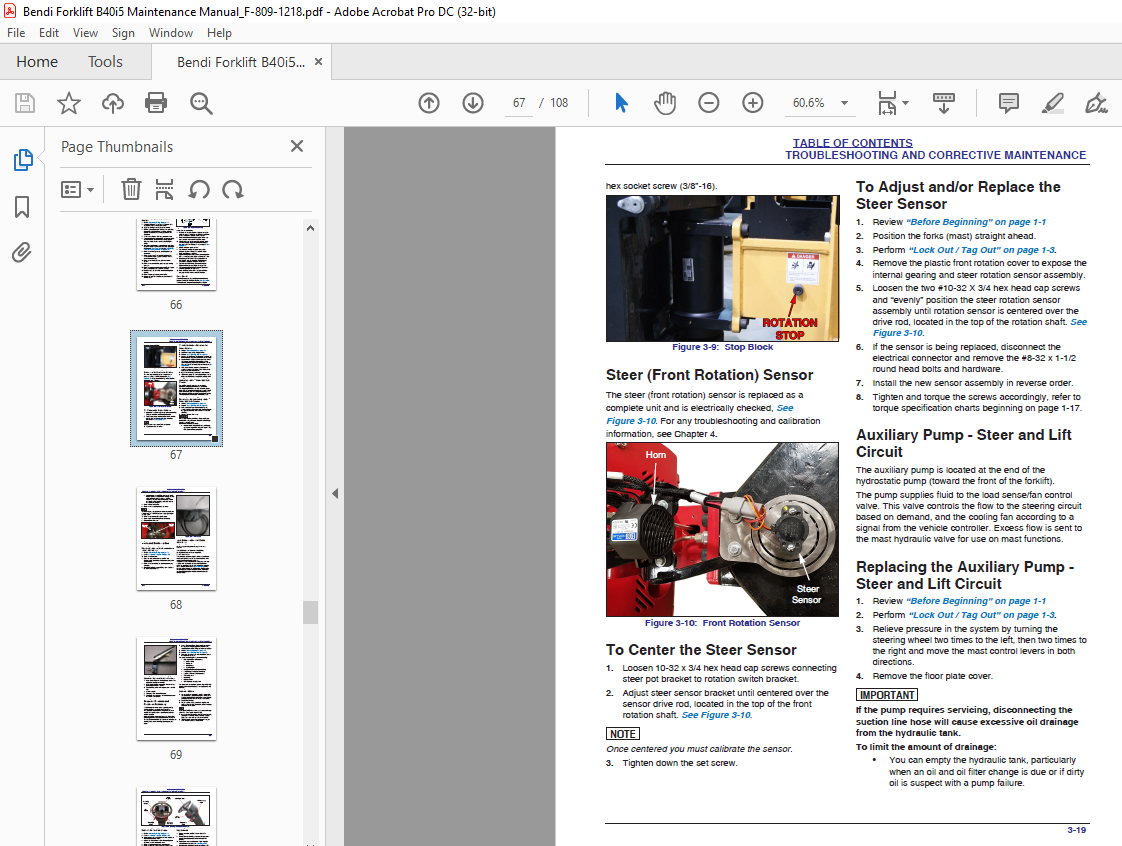Select page 69 thumbnail
The image size is (1122, 846).
point(176,689)
